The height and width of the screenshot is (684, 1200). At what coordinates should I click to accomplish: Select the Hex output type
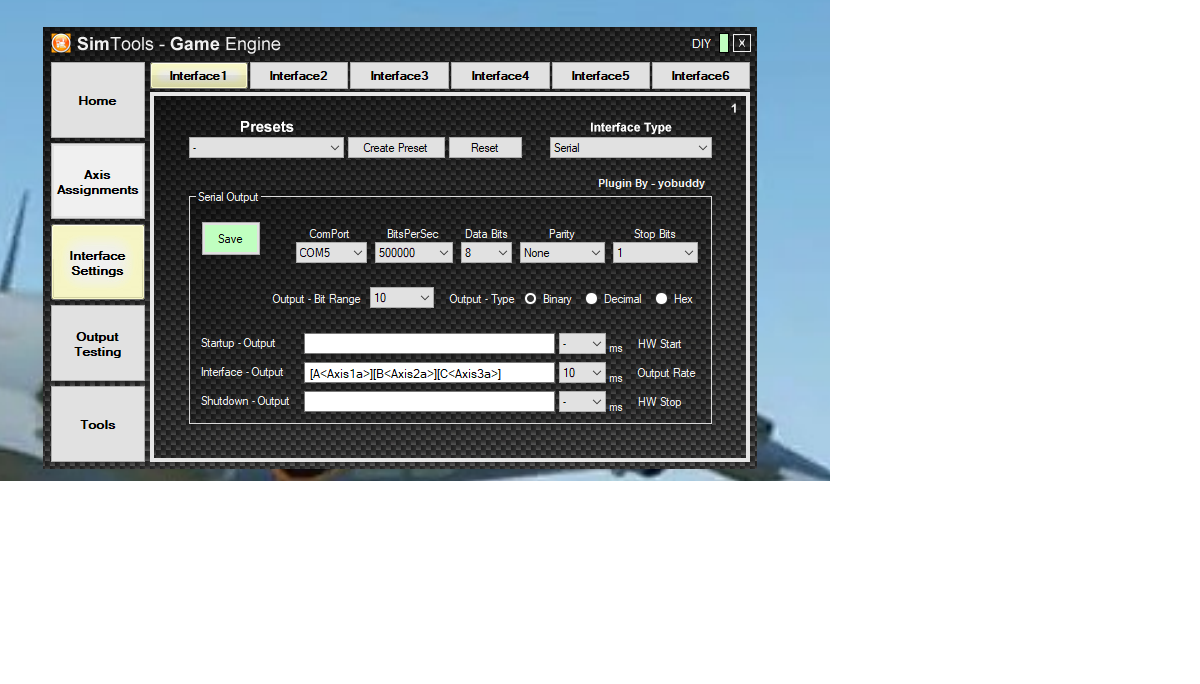click(x=662, y=299)
